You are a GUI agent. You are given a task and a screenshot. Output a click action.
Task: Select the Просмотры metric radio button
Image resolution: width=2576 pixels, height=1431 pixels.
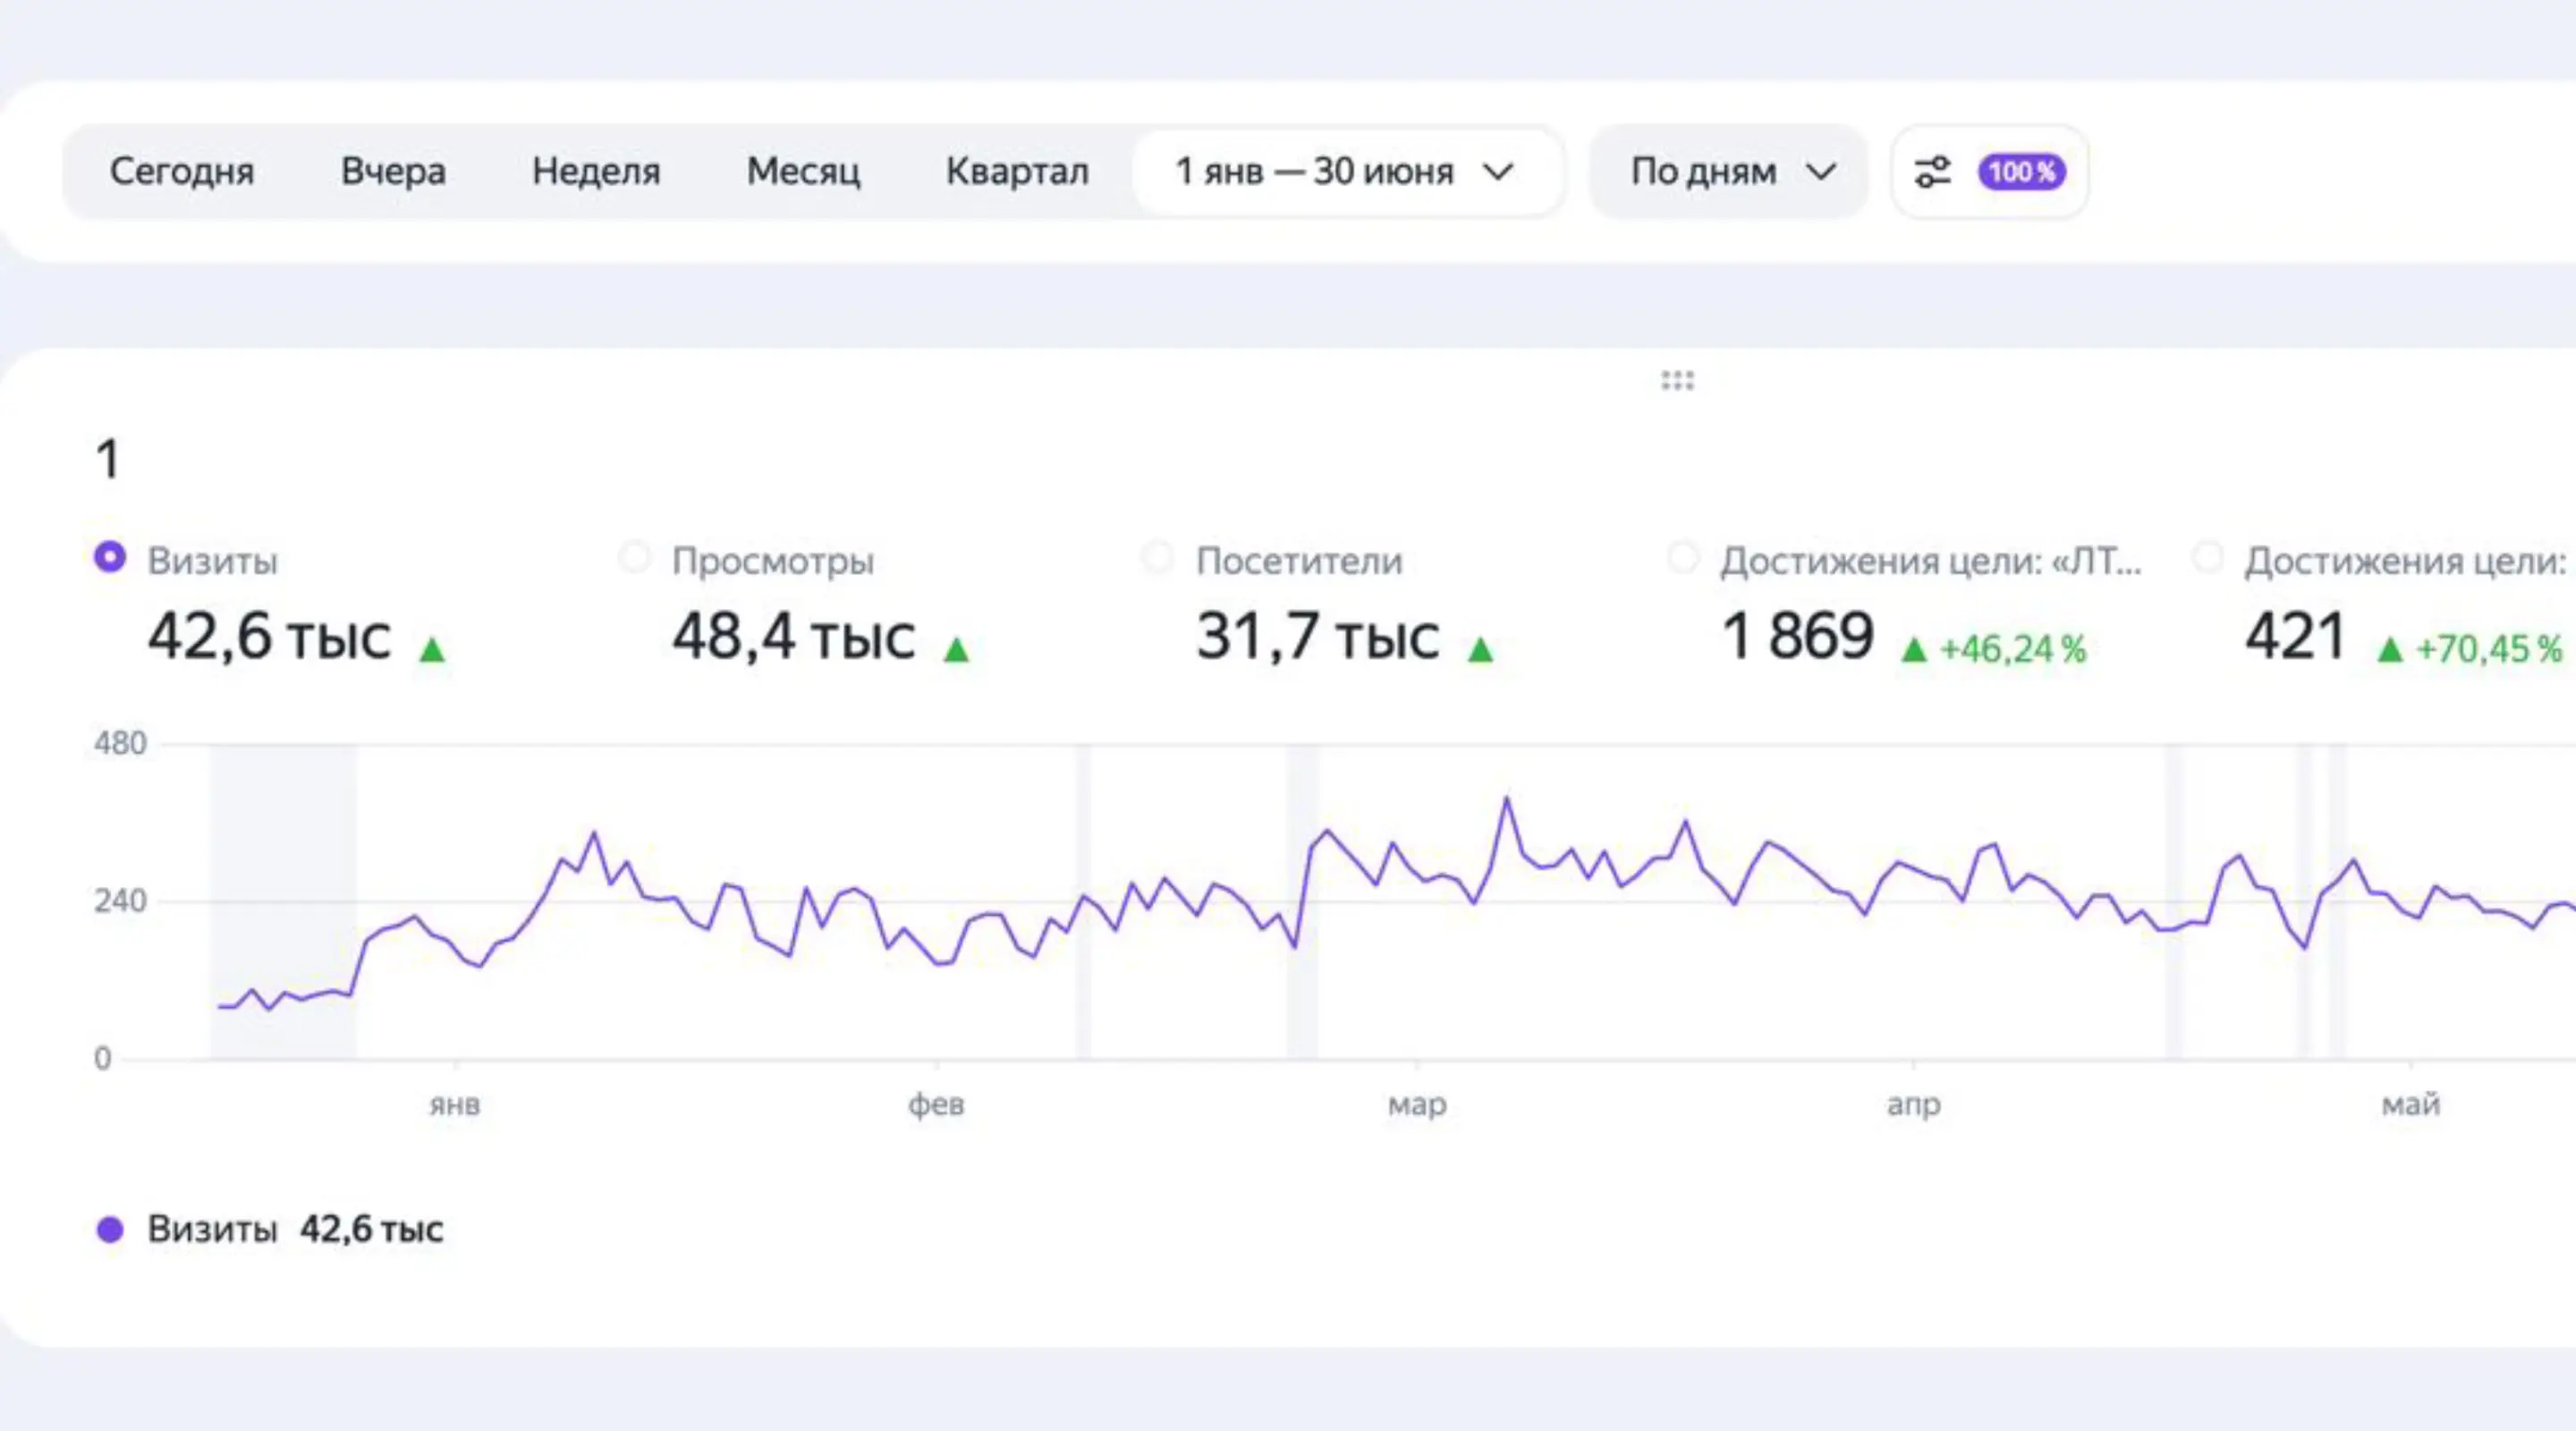tap(634, 557)
